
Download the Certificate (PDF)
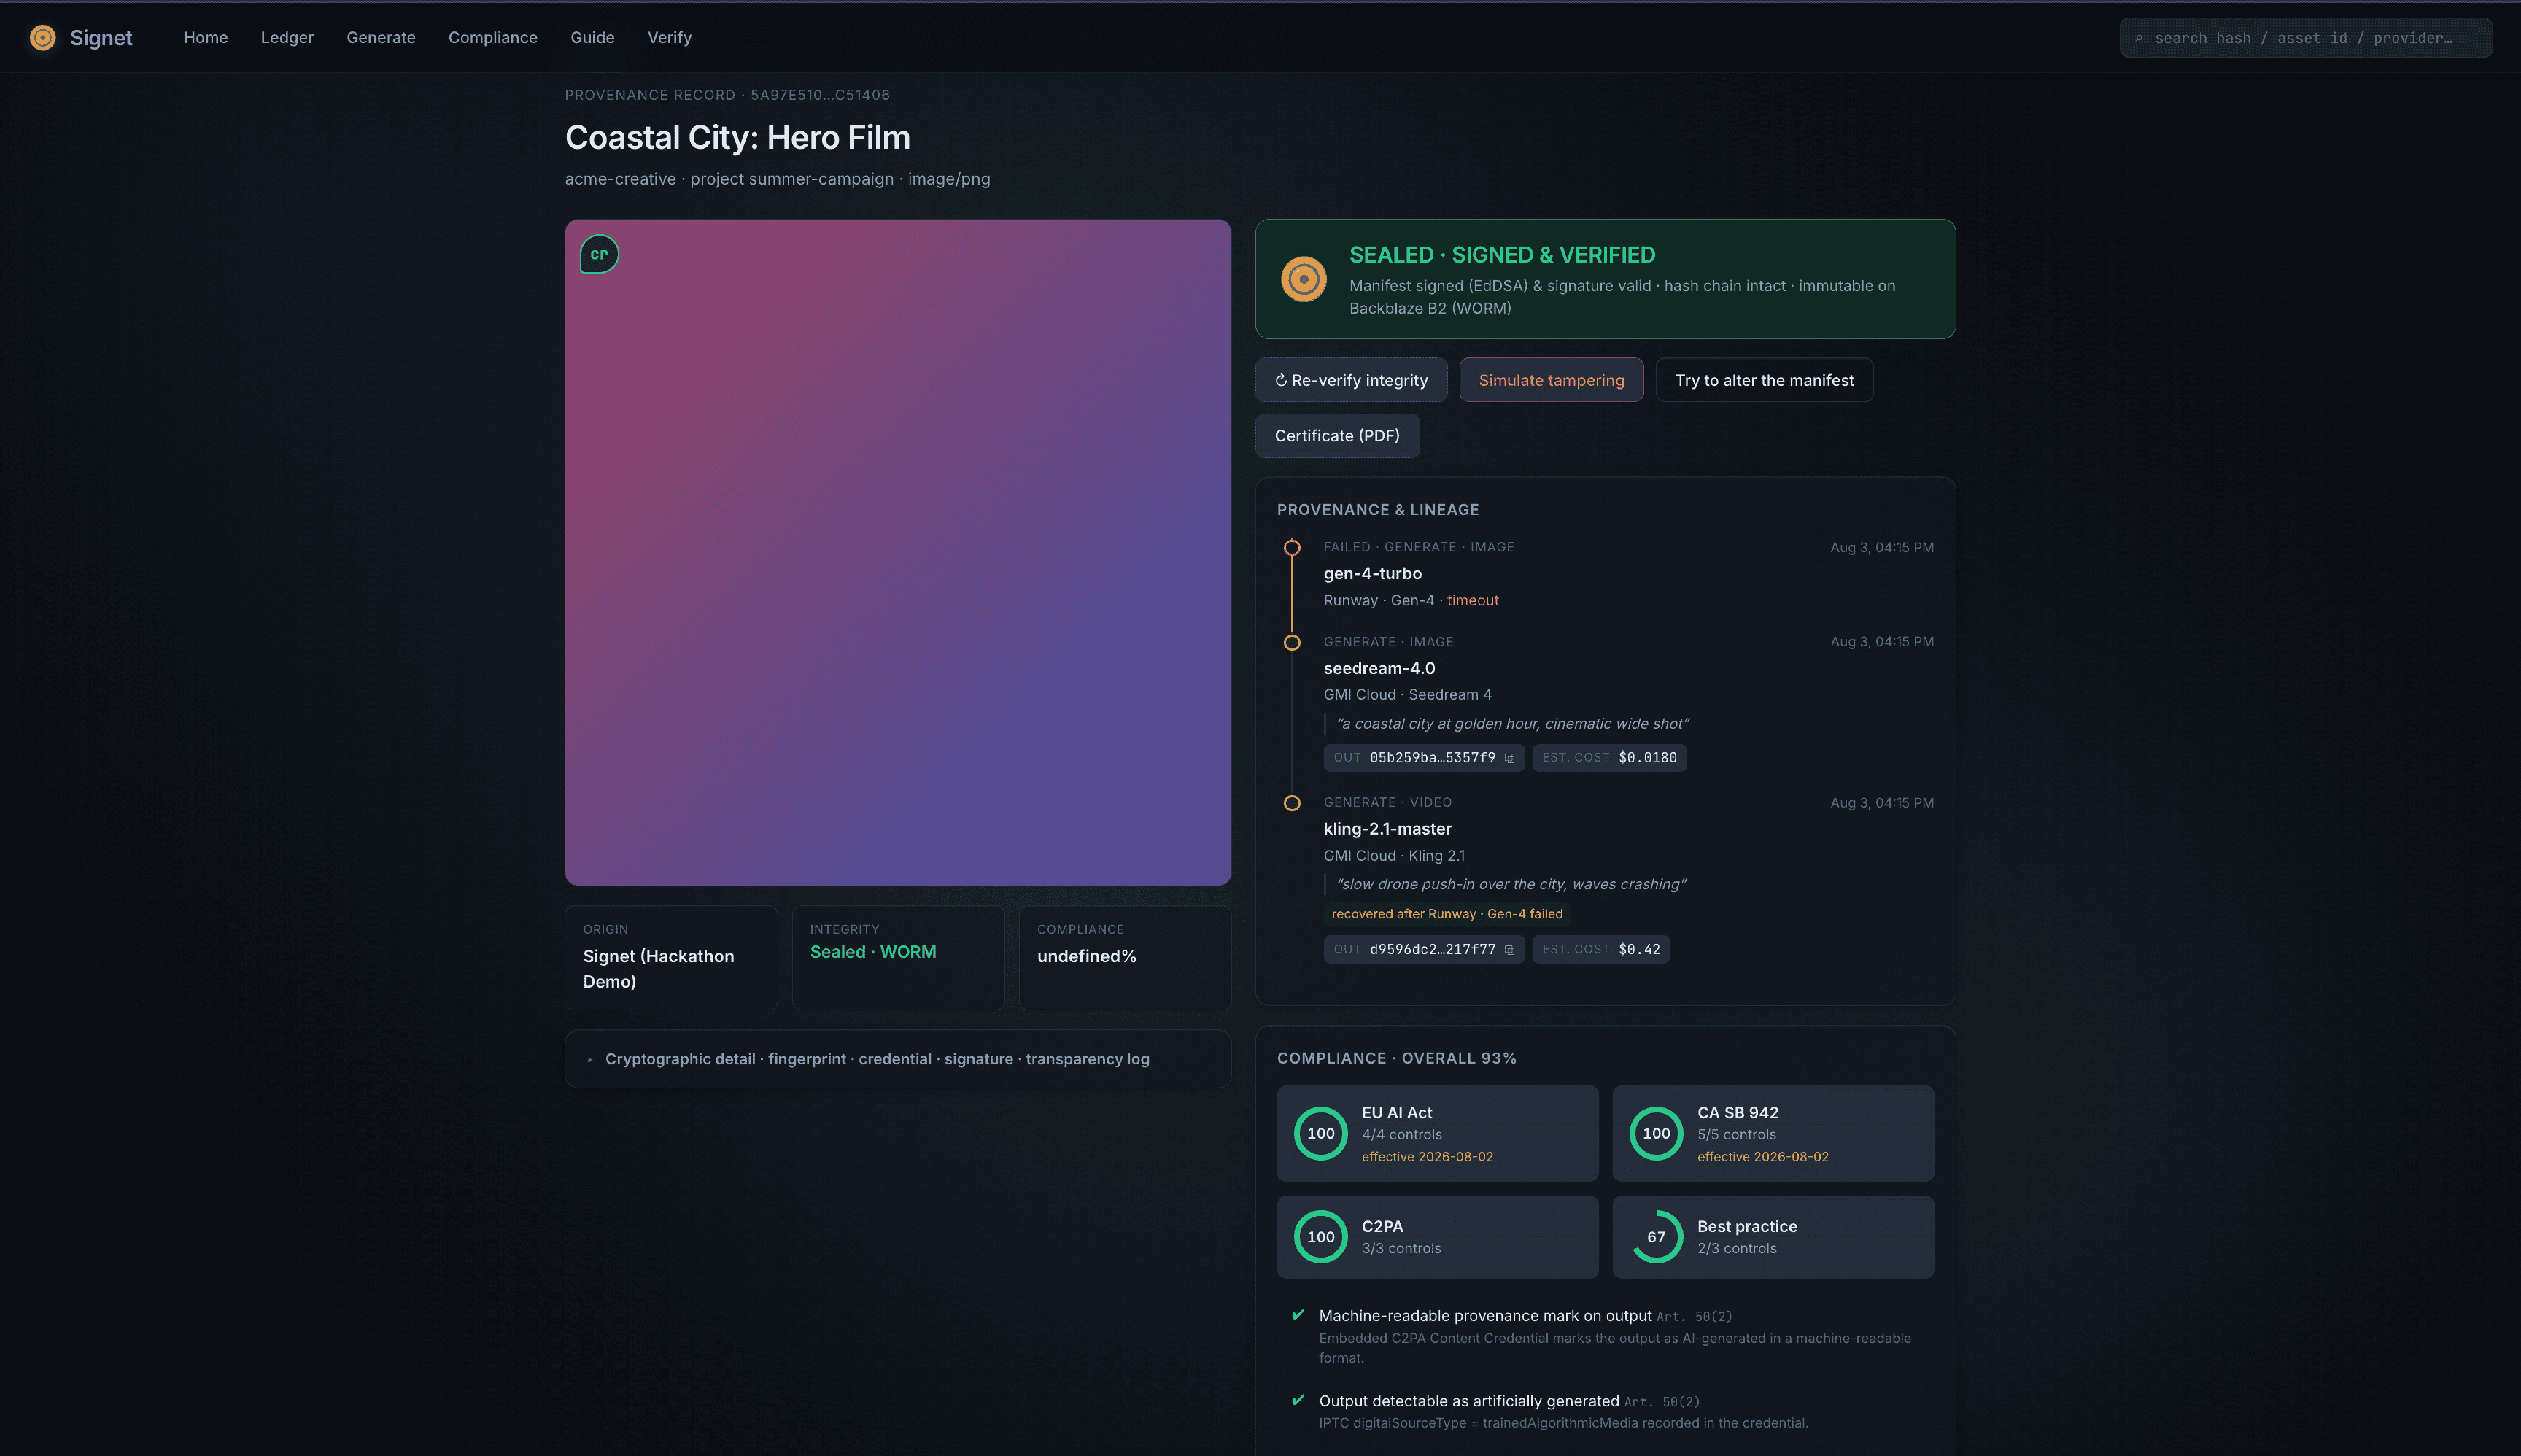coord(1337,436)
